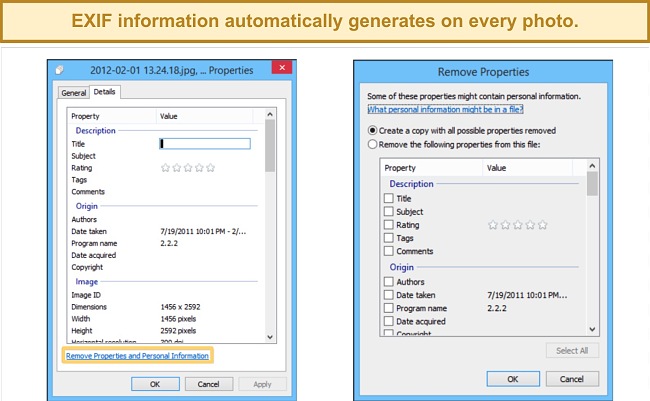Cancel the Properties dialog

coord(209,384)
